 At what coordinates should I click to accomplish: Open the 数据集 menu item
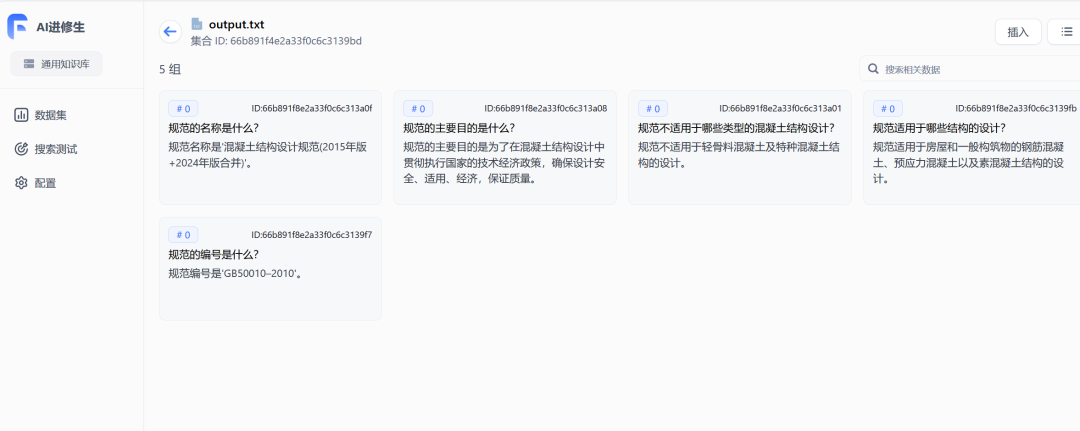(x=50, y=115)
